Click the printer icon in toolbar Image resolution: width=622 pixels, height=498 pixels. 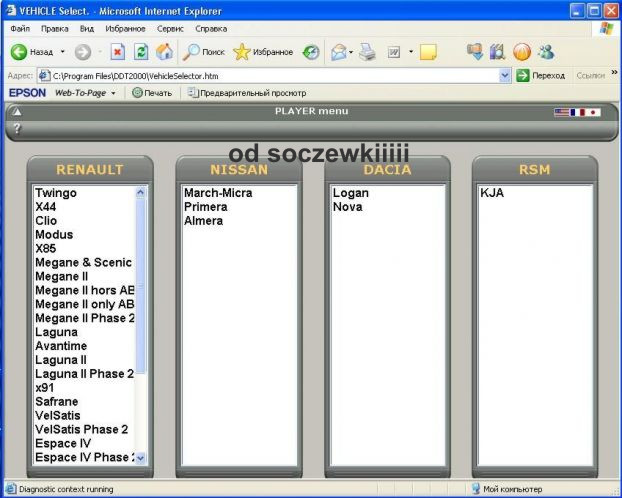click(x=367, y=52)
